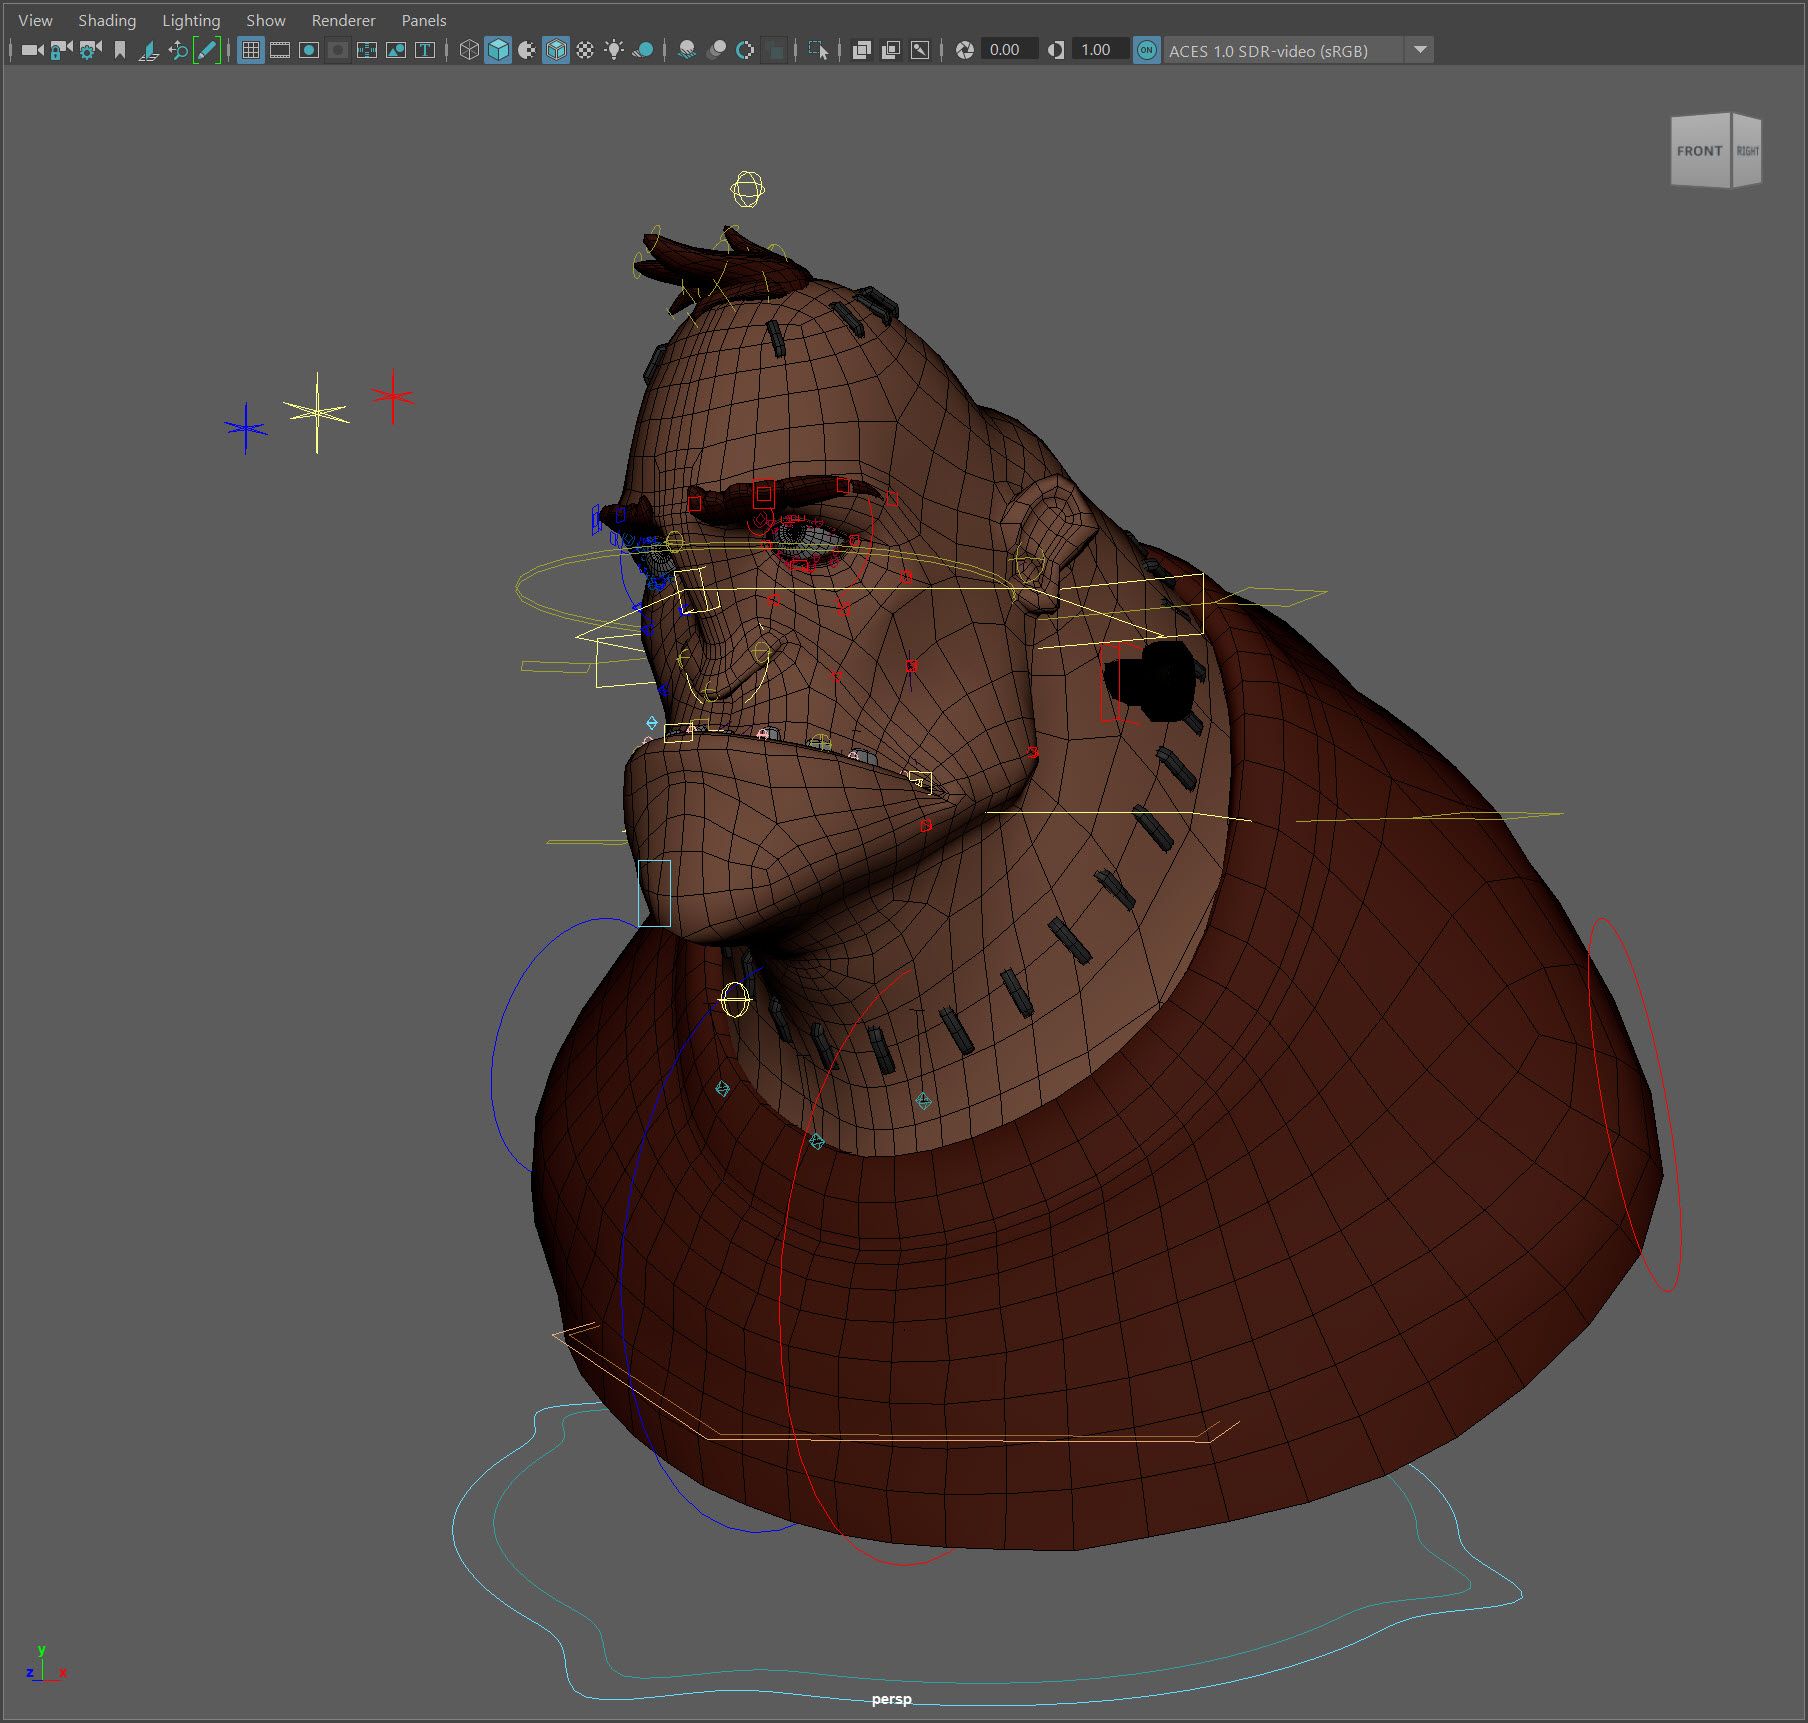Screen dimensions: 1808x1723
Task: Select the red ellipse control at the shoulder
Action: 1635,1104
